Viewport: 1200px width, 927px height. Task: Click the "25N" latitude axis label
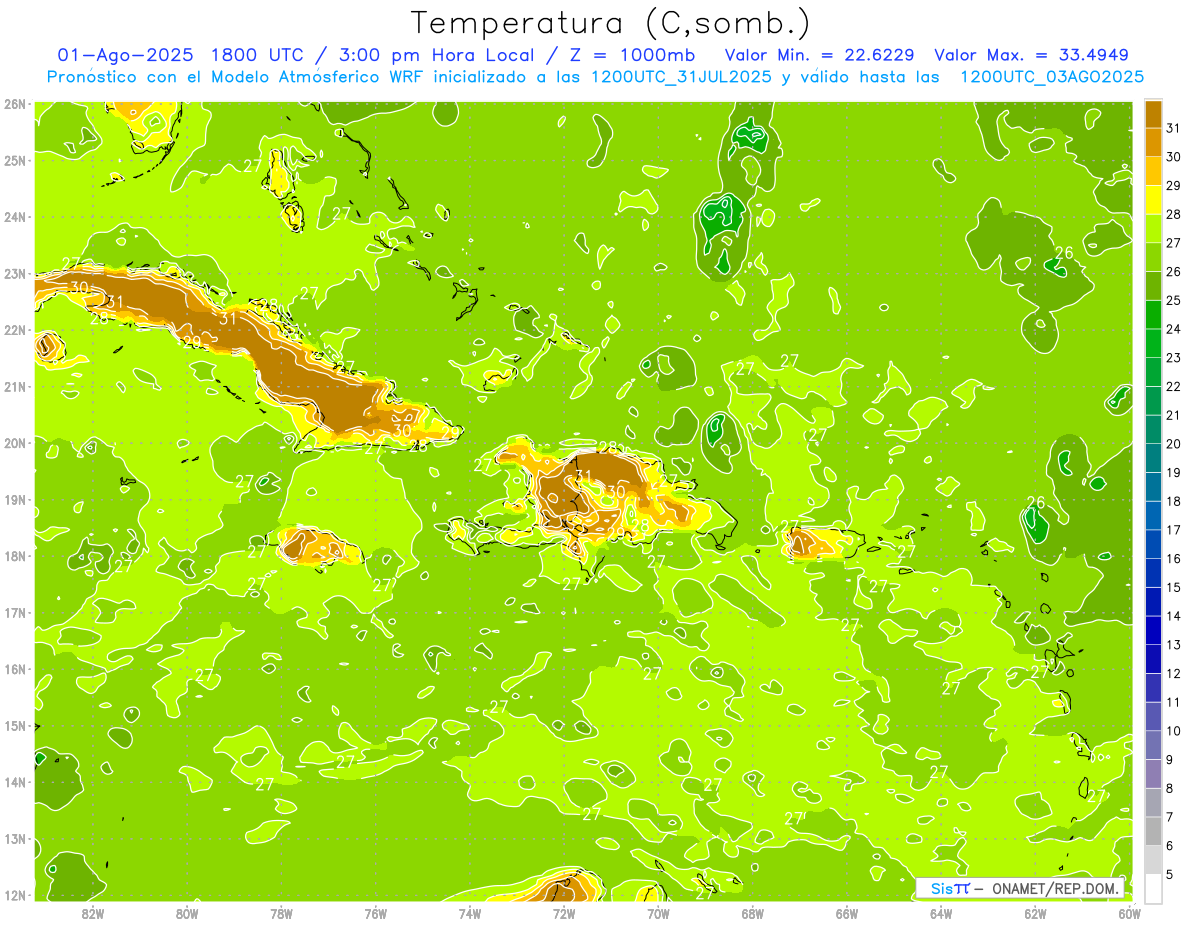click(14, 160)
